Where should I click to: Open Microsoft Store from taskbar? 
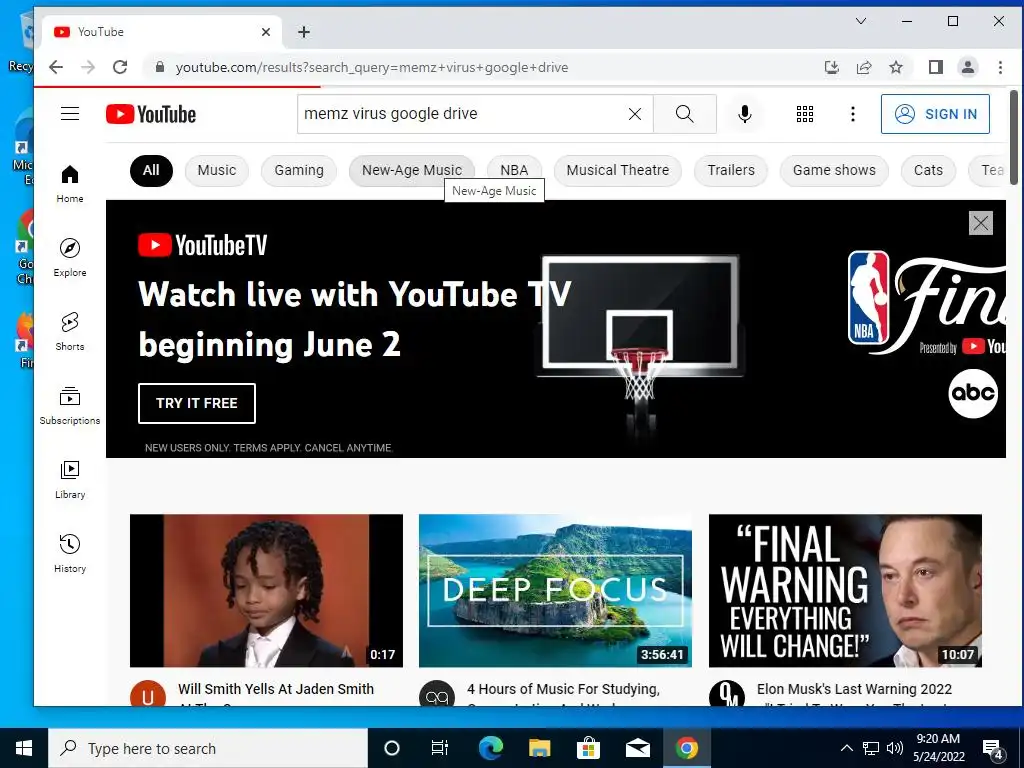pos(588,748)
